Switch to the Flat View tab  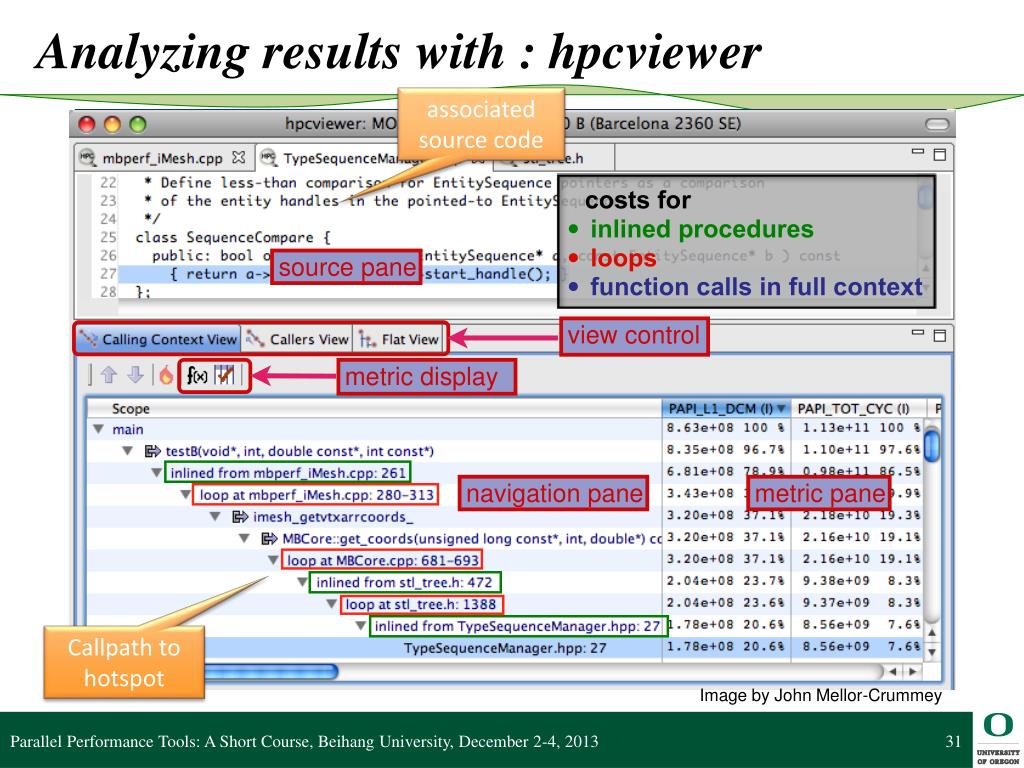tap(399, 339)
